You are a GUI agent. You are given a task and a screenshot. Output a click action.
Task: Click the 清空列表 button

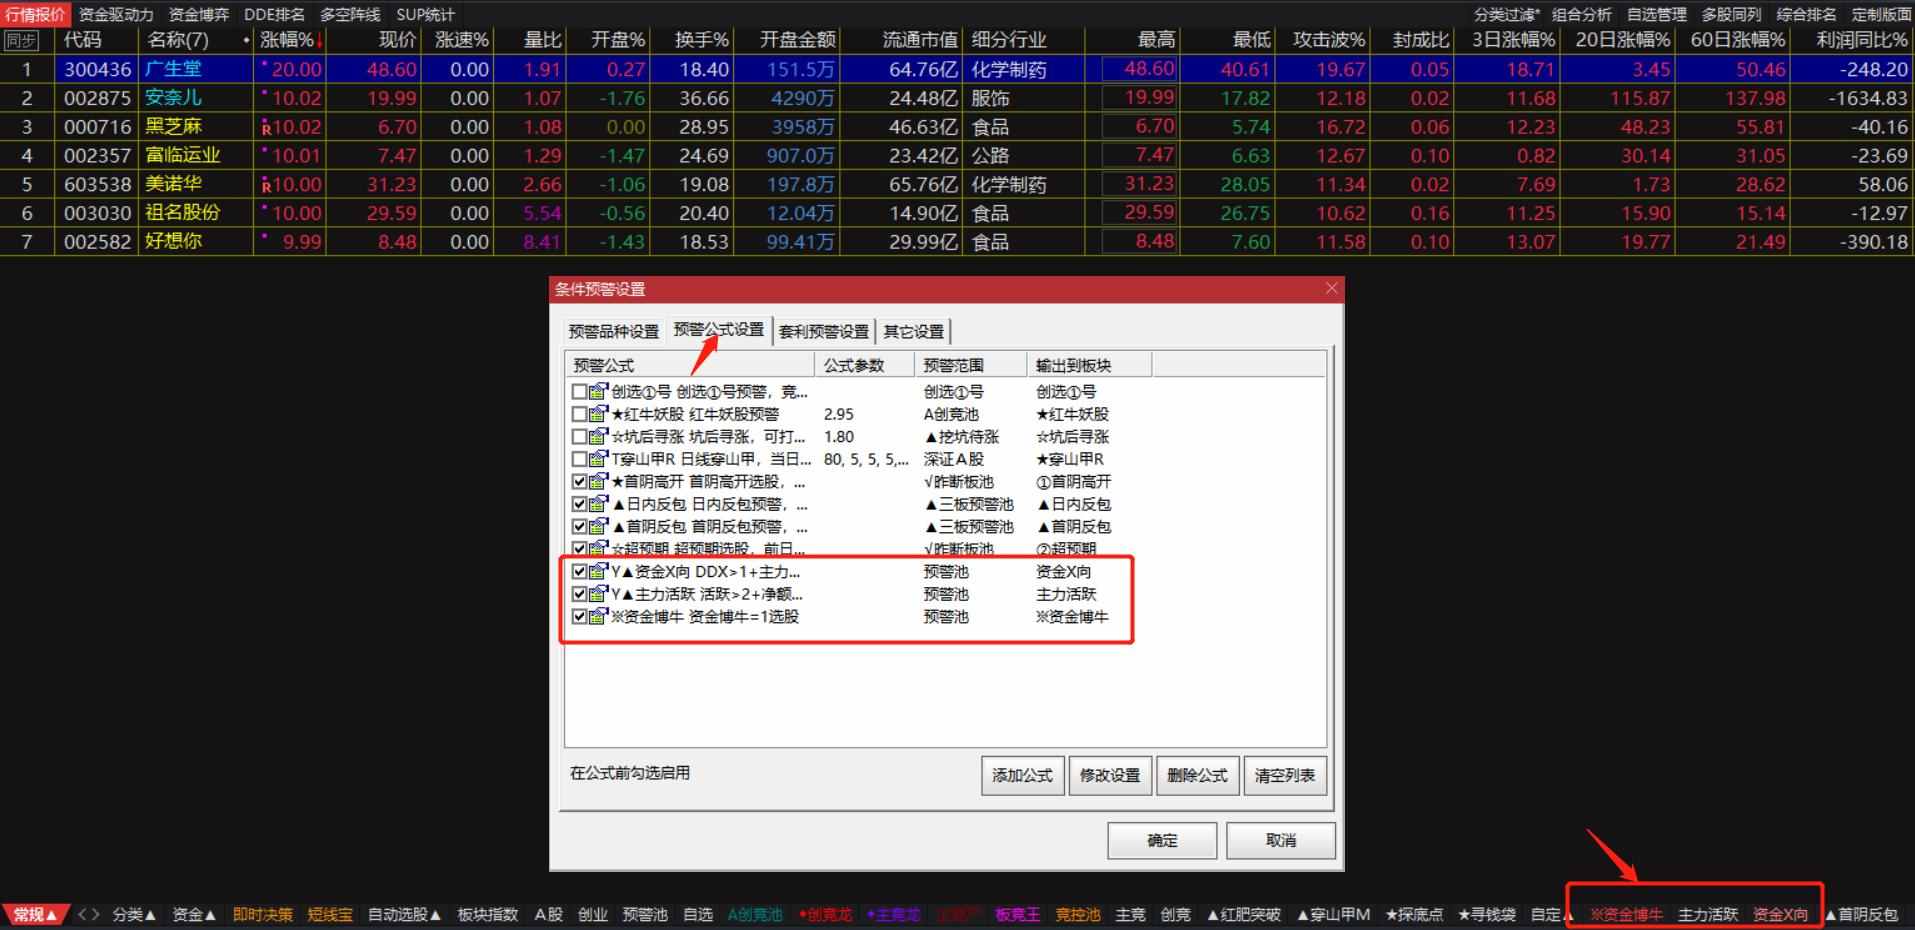(x=1285, y=775)
